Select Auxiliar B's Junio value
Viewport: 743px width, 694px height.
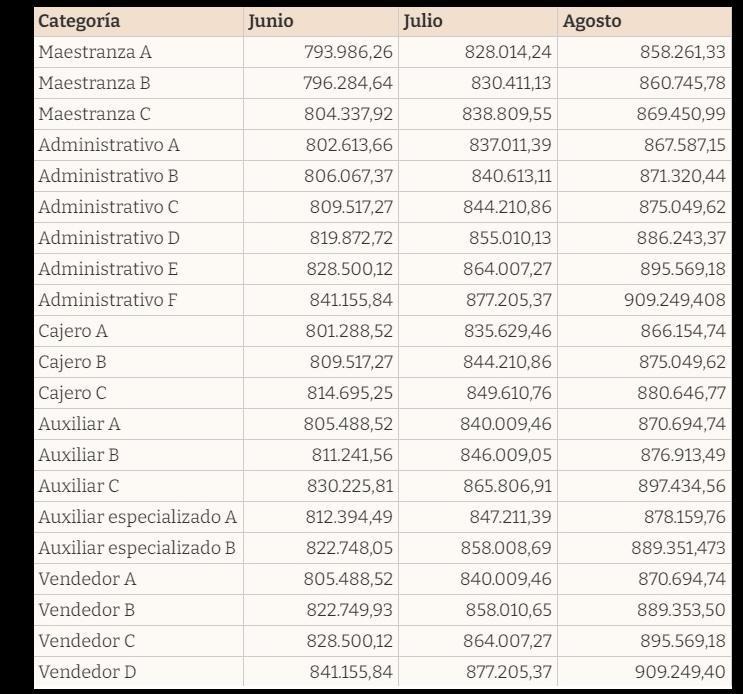348,454
